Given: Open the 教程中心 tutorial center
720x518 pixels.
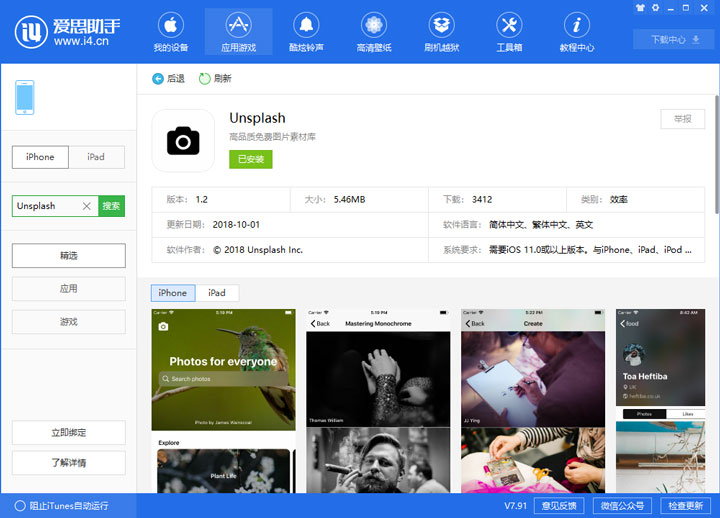Looking at the screenshot, I should [577, 32].
